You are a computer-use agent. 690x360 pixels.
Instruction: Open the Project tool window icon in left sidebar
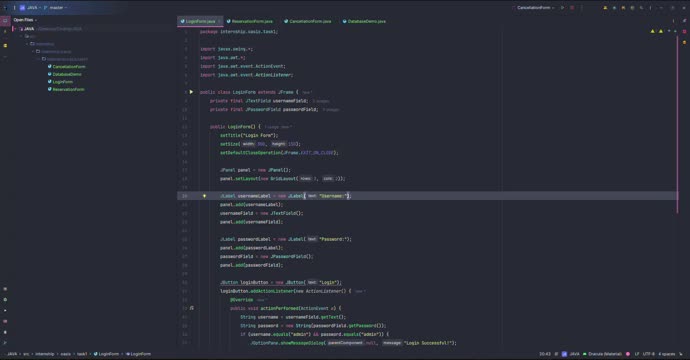tap(5, 20)
